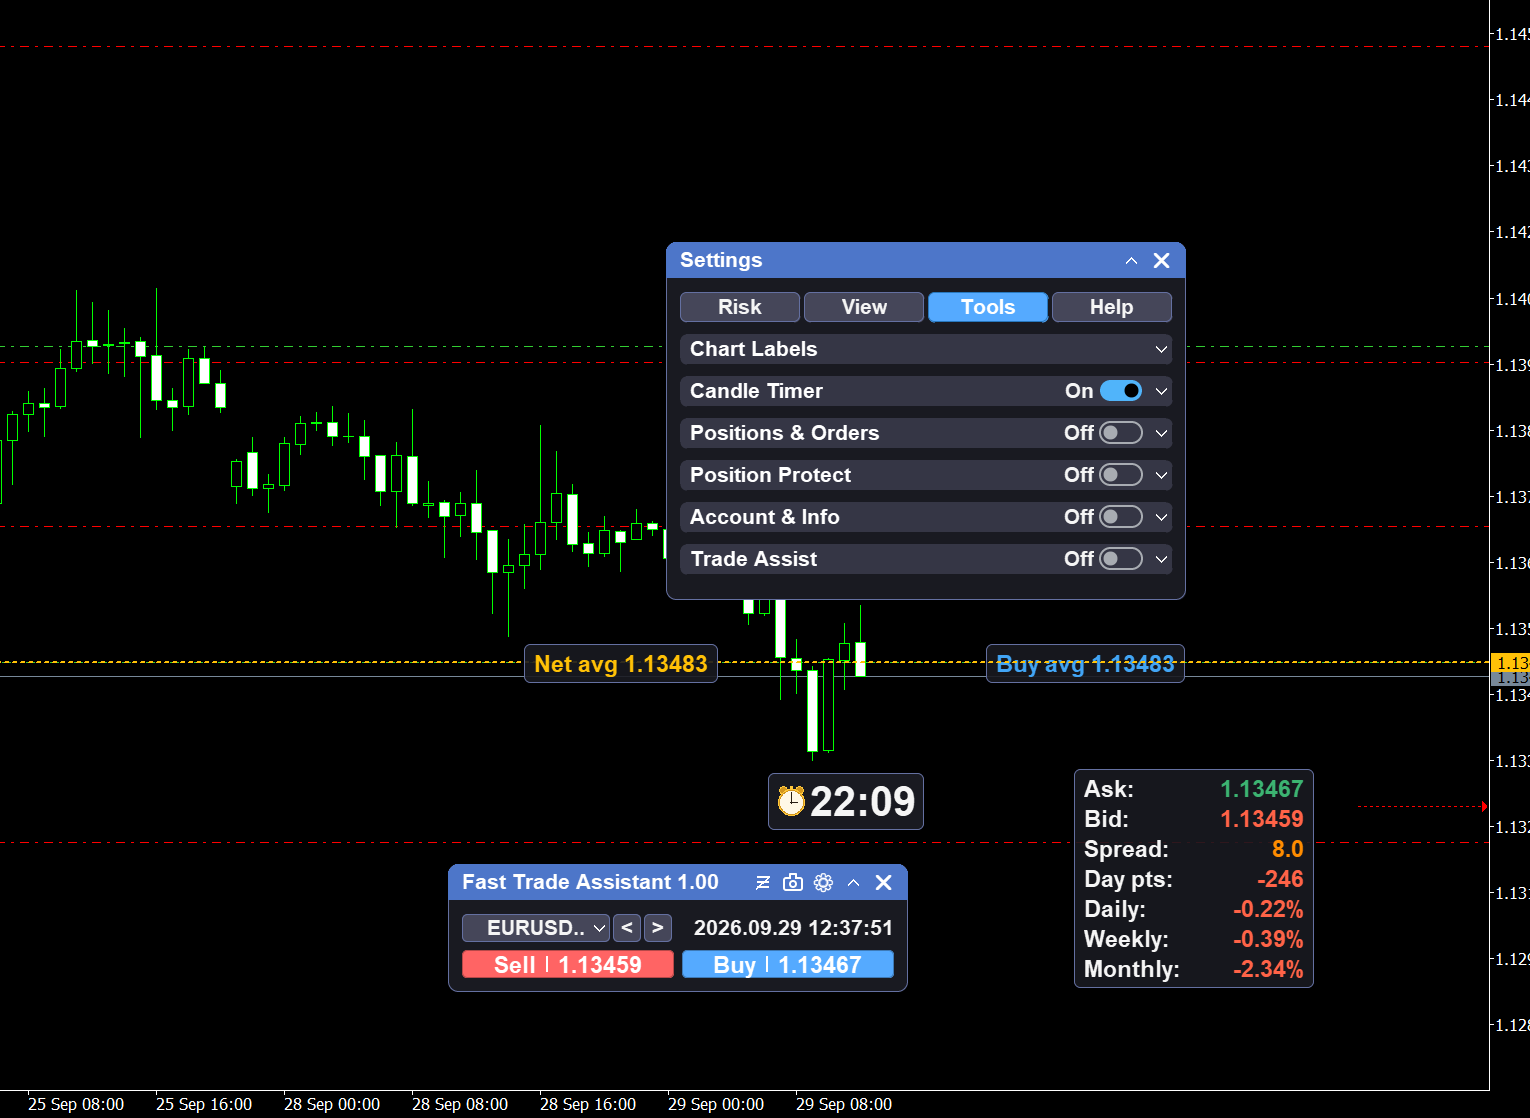Switch to the Risk tab

[740, 307]
